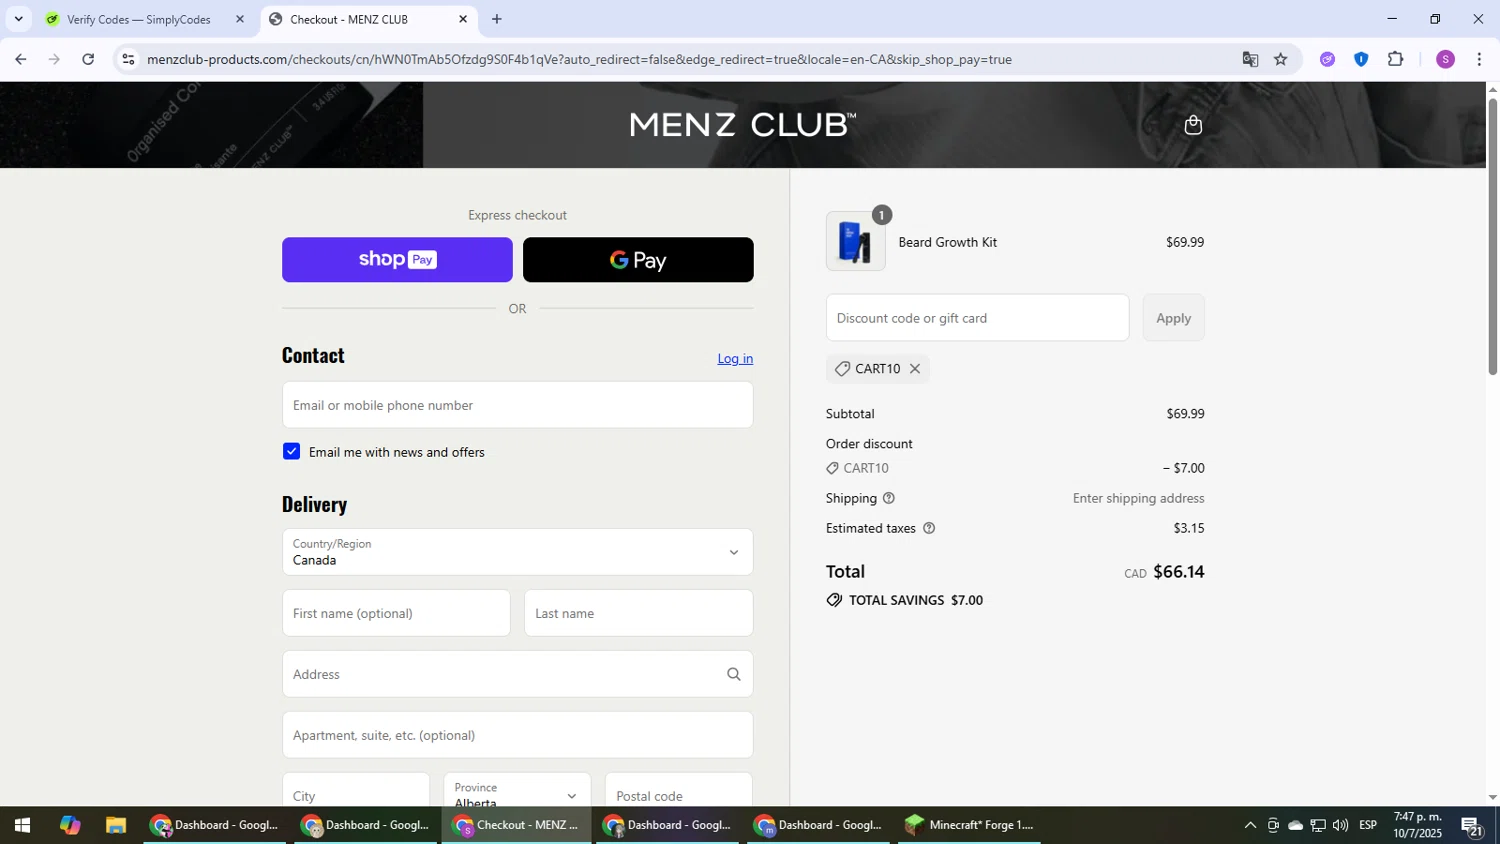The width and height of the screenshot is (1500, 844).
Task: Click the MENZ CLUB logo
Action: (x=742, y=125)
